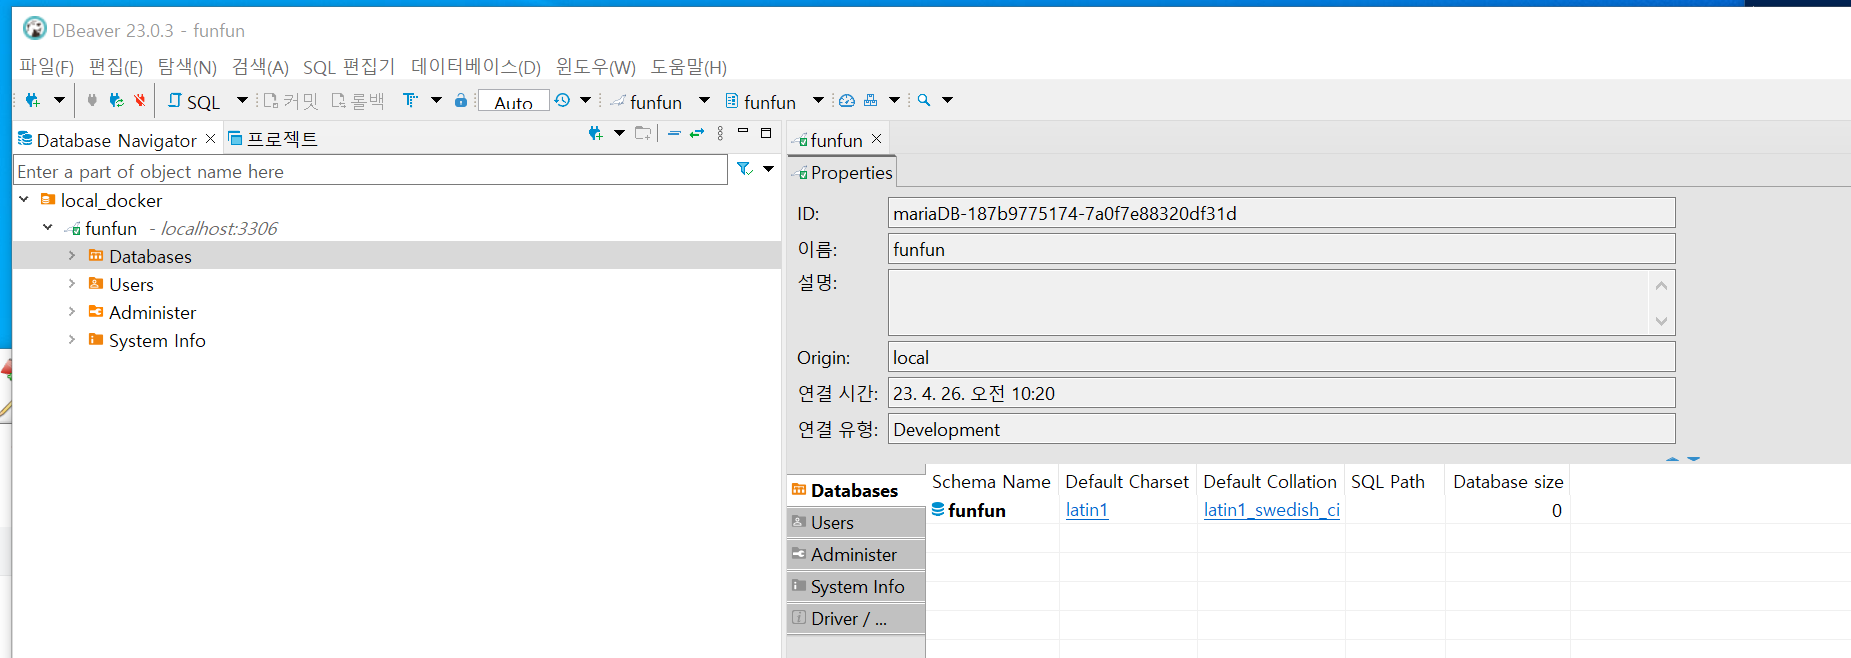Open the 탐색(N) menu
This screenshot has height=658, width=1851.
187,67
